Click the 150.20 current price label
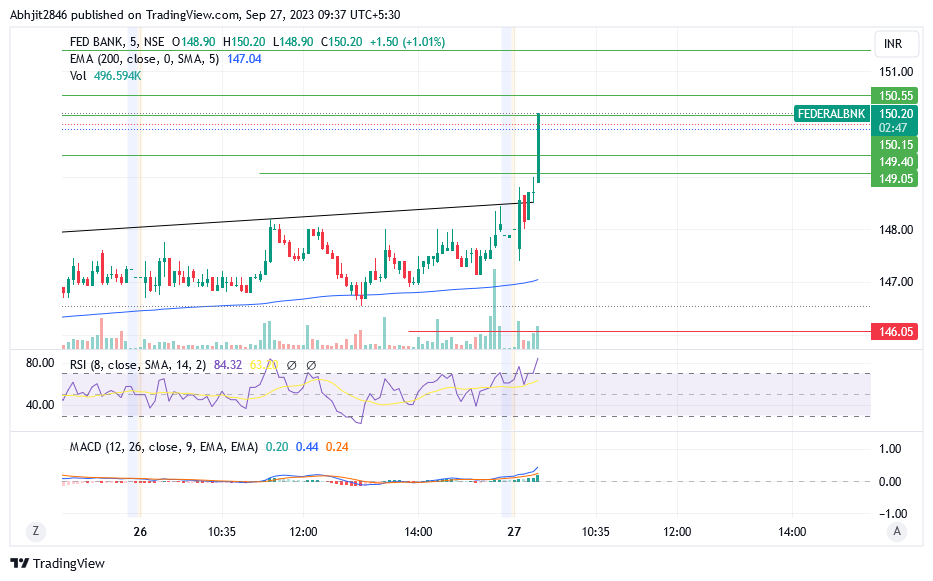 (896, 113)
